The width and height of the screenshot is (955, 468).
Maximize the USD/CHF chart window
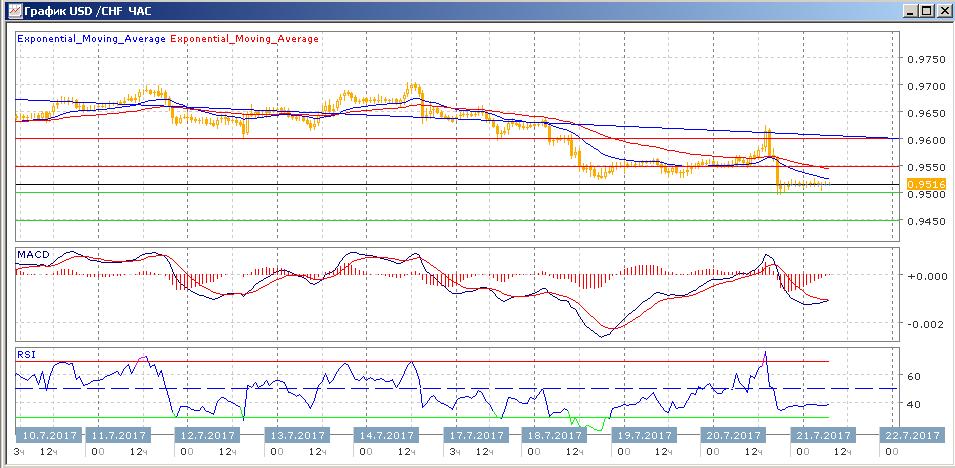click(925, 10)
